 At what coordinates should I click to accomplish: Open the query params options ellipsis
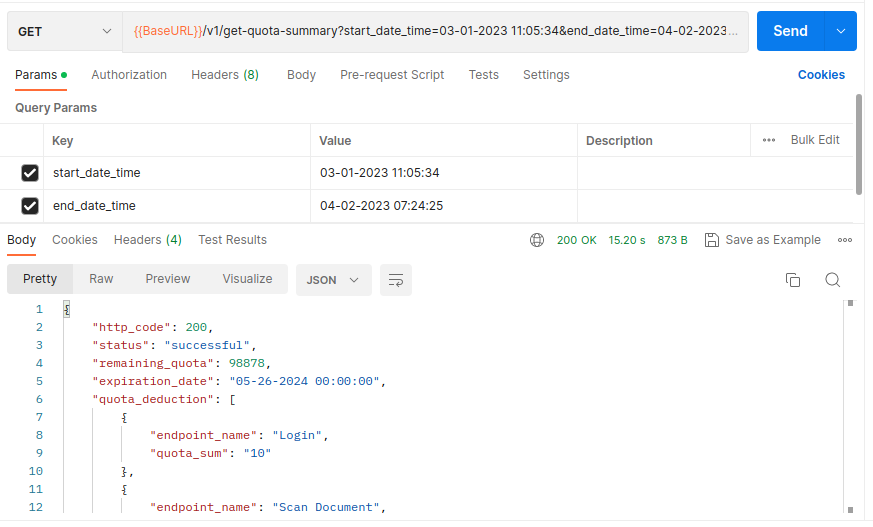tap(769, 140)
